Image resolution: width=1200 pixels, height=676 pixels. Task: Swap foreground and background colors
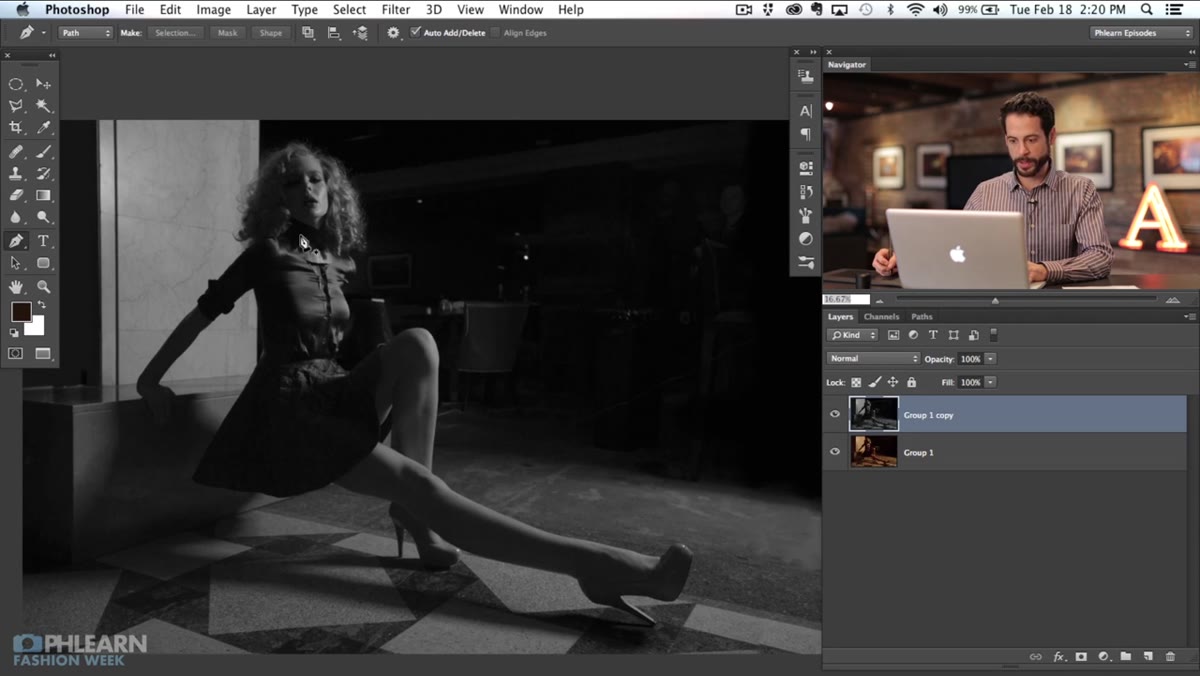[x=42, y=305]
